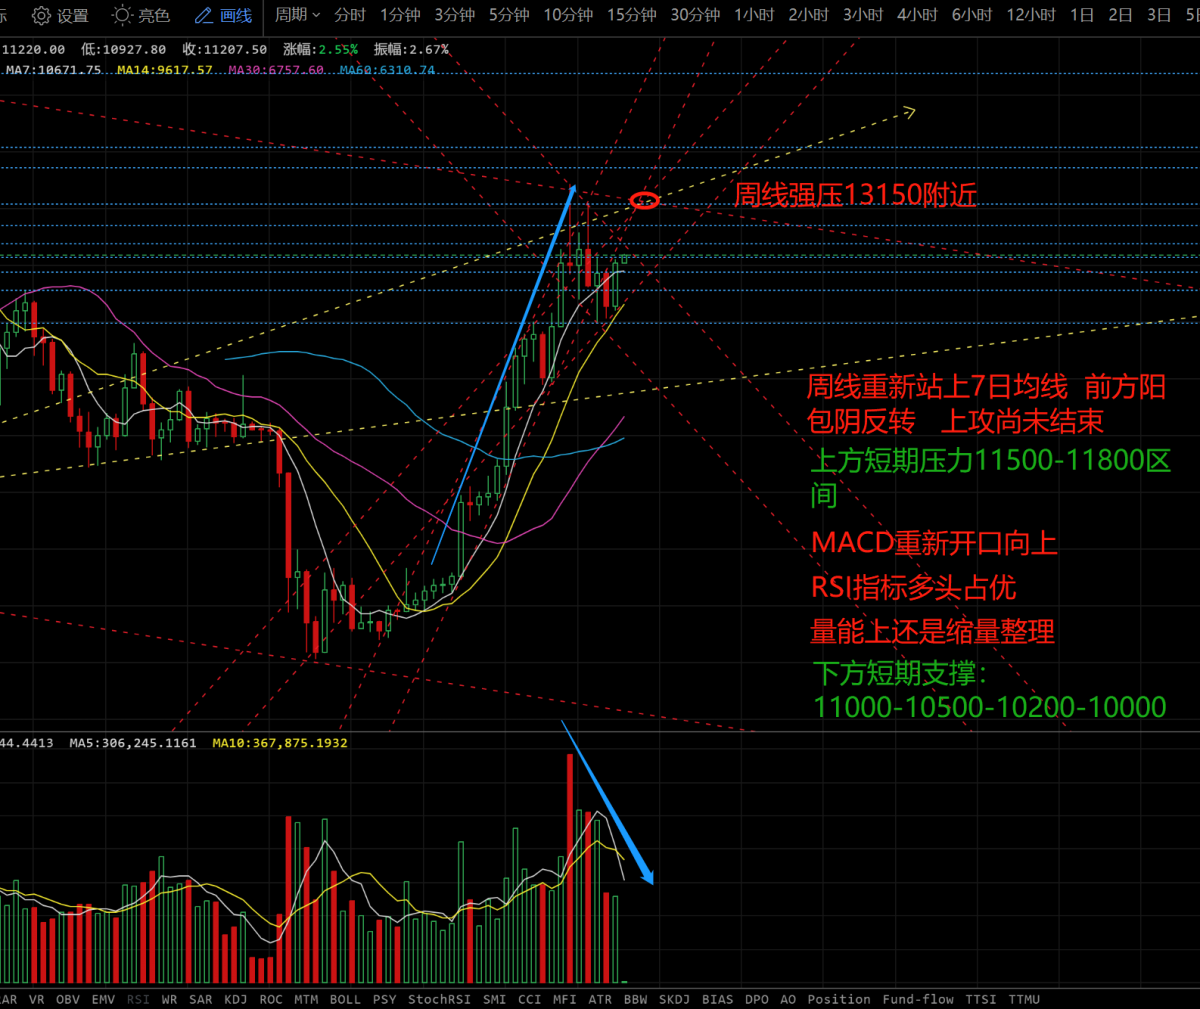Image resolution: width=1200 pixels, height=1009 pixels.
Task: Activate the 画线 pencil drawing tool
Action: pos(223,15)
